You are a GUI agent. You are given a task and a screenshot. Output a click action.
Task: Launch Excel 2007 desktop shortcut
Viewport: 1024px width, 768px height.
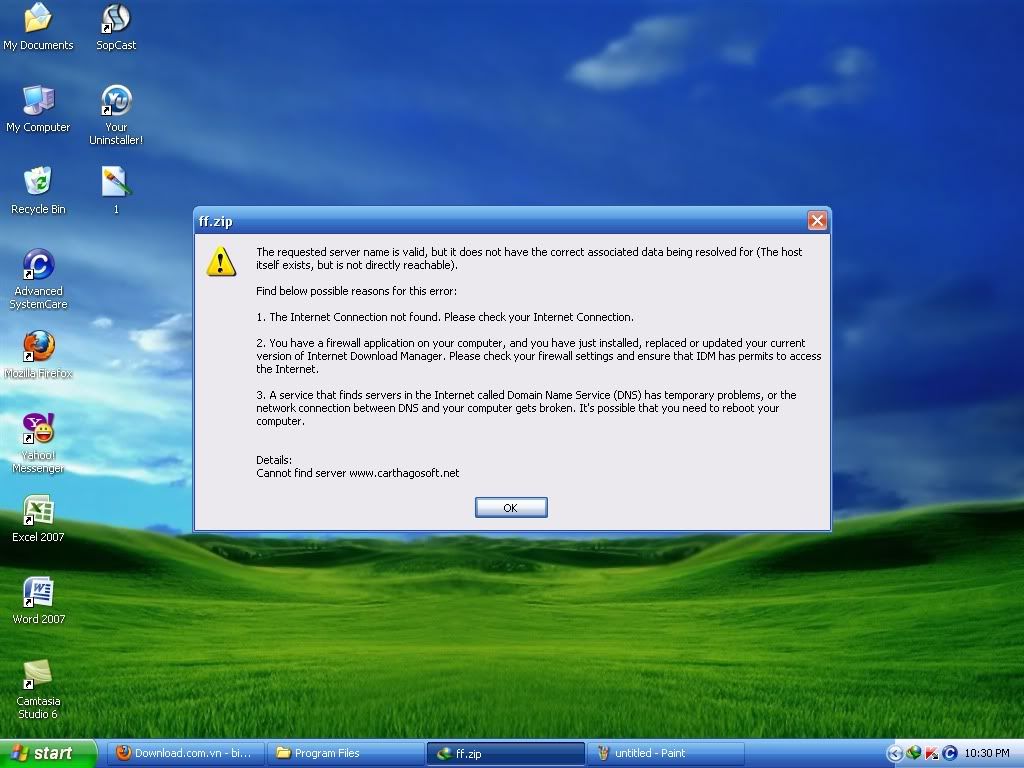[x=38, y=519]
